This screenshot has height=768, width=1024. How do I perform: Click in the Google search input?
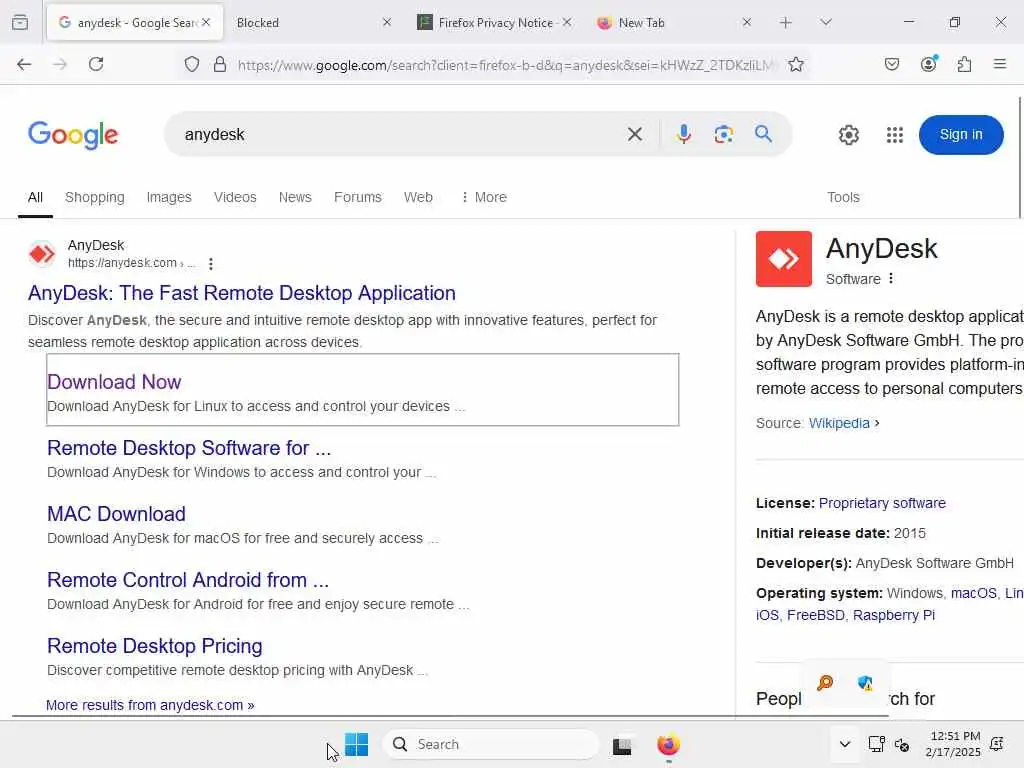pyautogui.click(x=398, y=135)
